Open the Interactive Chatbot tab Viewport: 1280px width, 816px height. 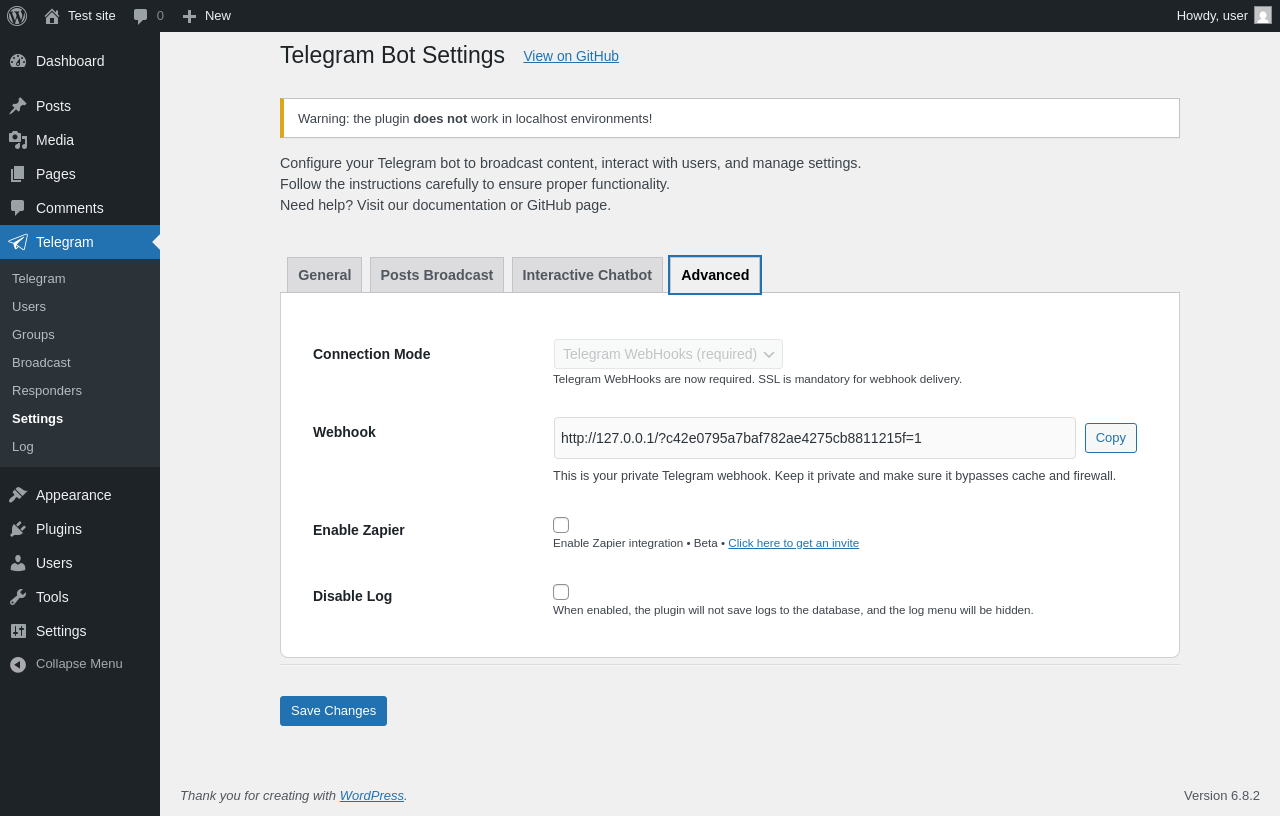(587, 275)
